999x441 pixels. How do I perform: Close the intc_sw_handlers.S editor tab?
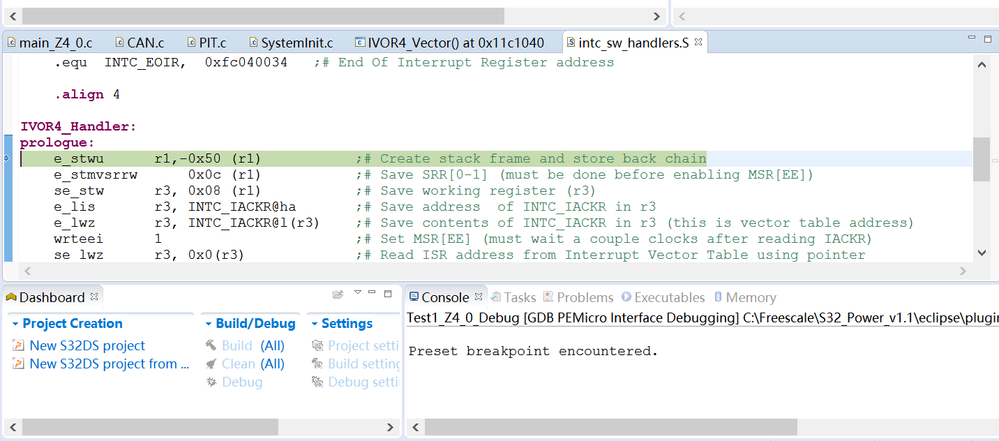[699, 43]
